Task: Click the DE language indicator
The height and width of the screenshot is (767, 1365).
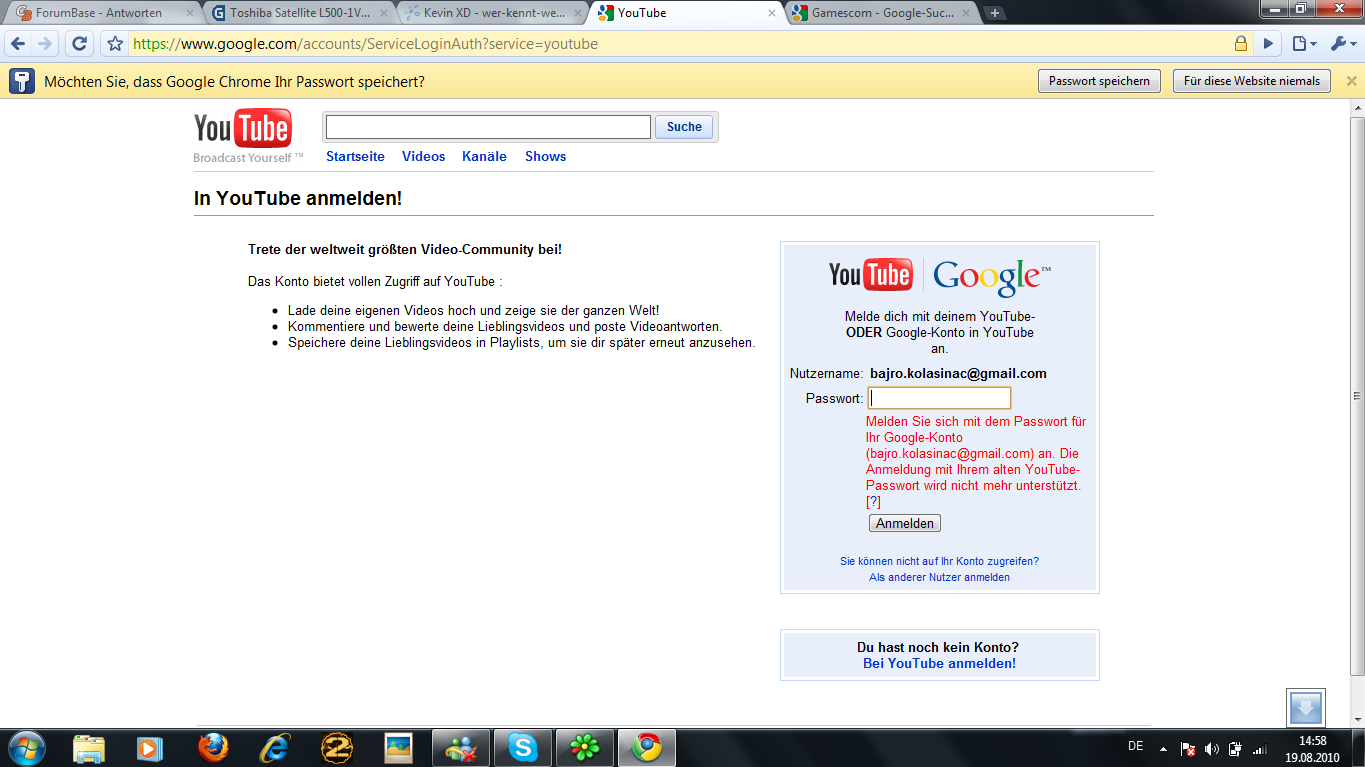Action: [1135, 746]
